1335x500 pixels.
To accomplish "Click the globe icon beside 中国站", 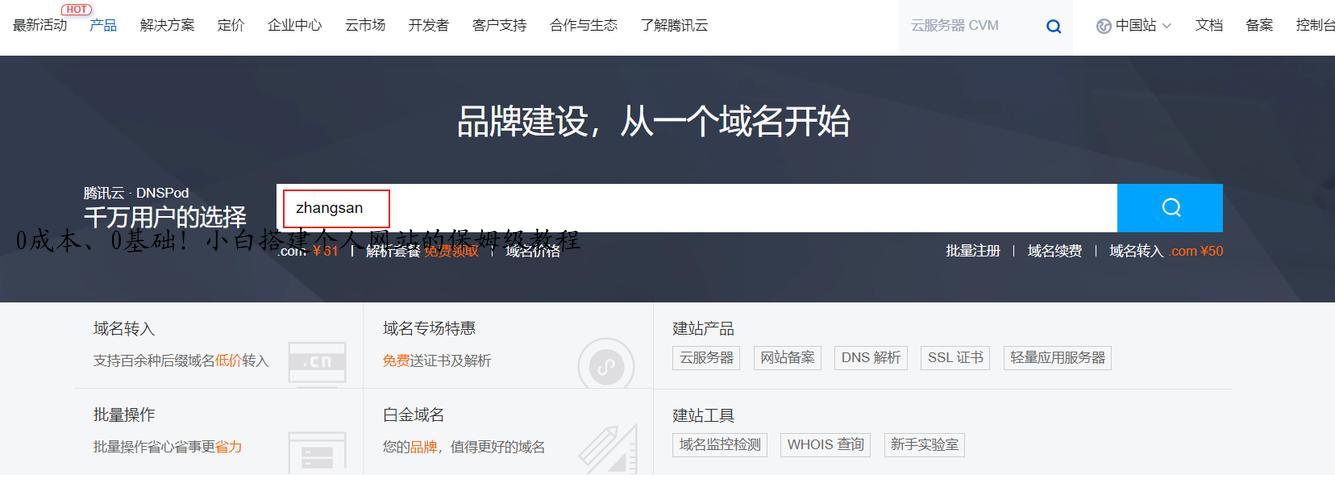I will [1104, 26].
